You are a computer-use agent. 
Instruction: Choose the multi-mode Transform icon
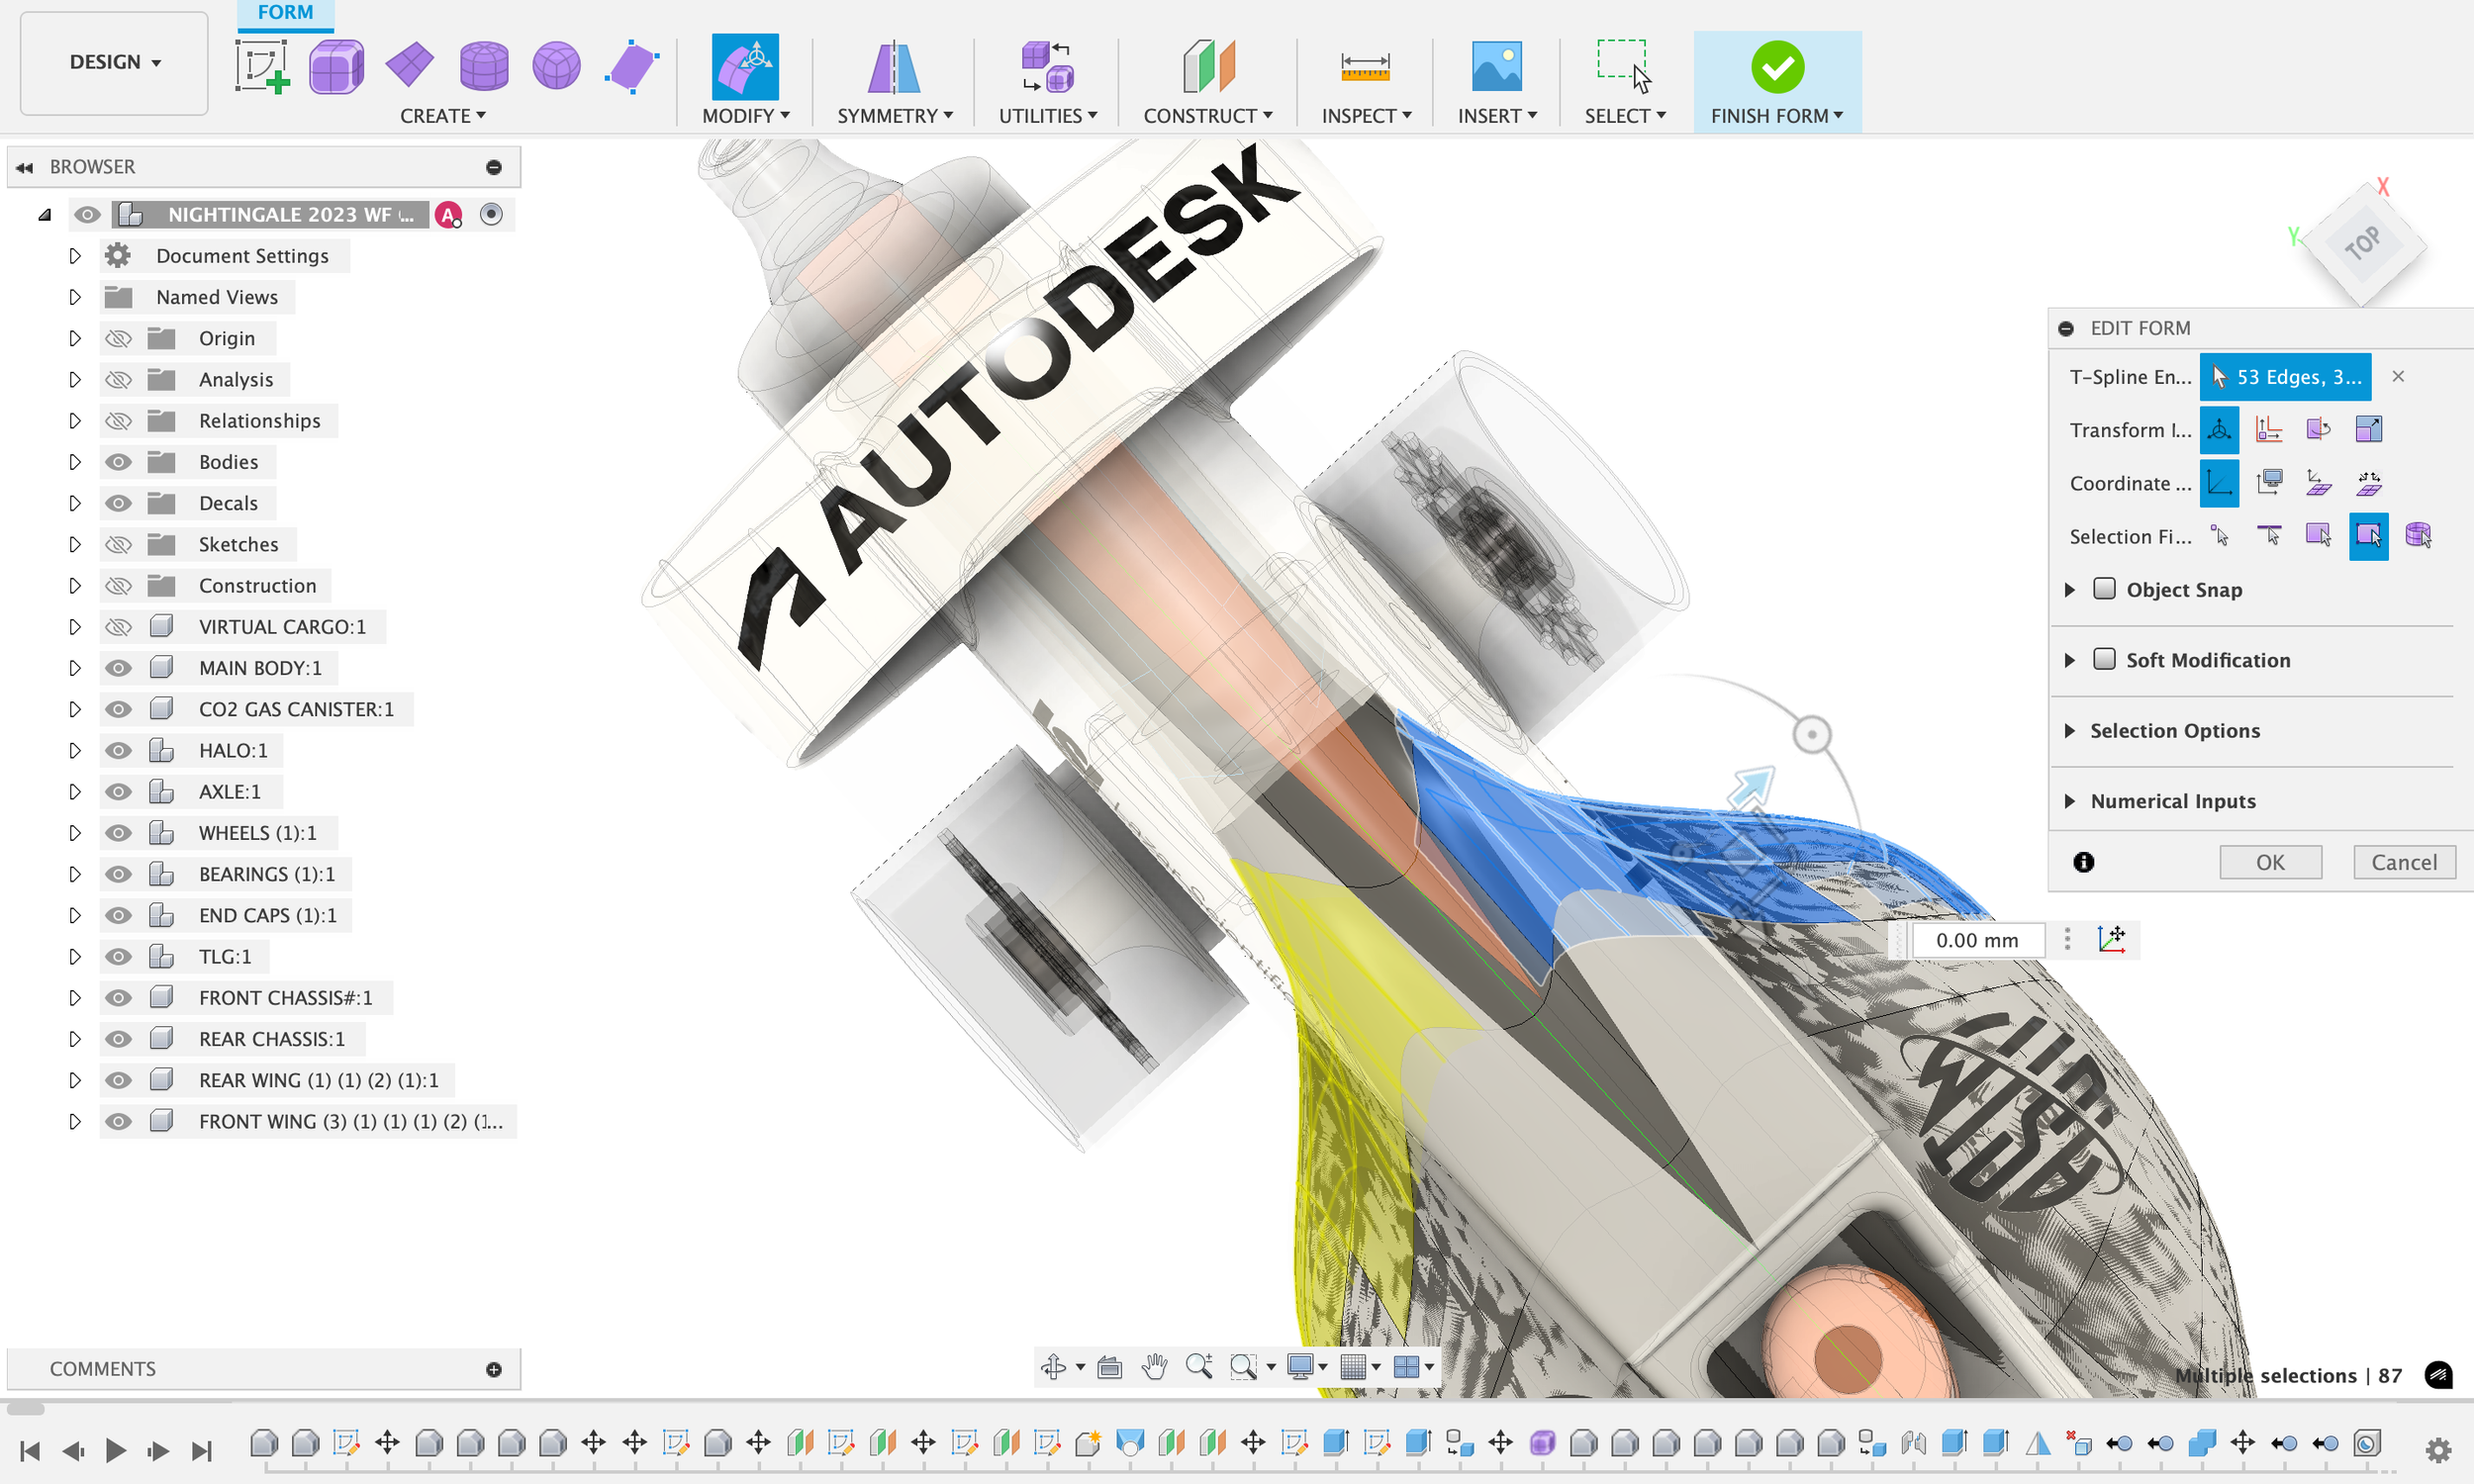point(2219,430)
